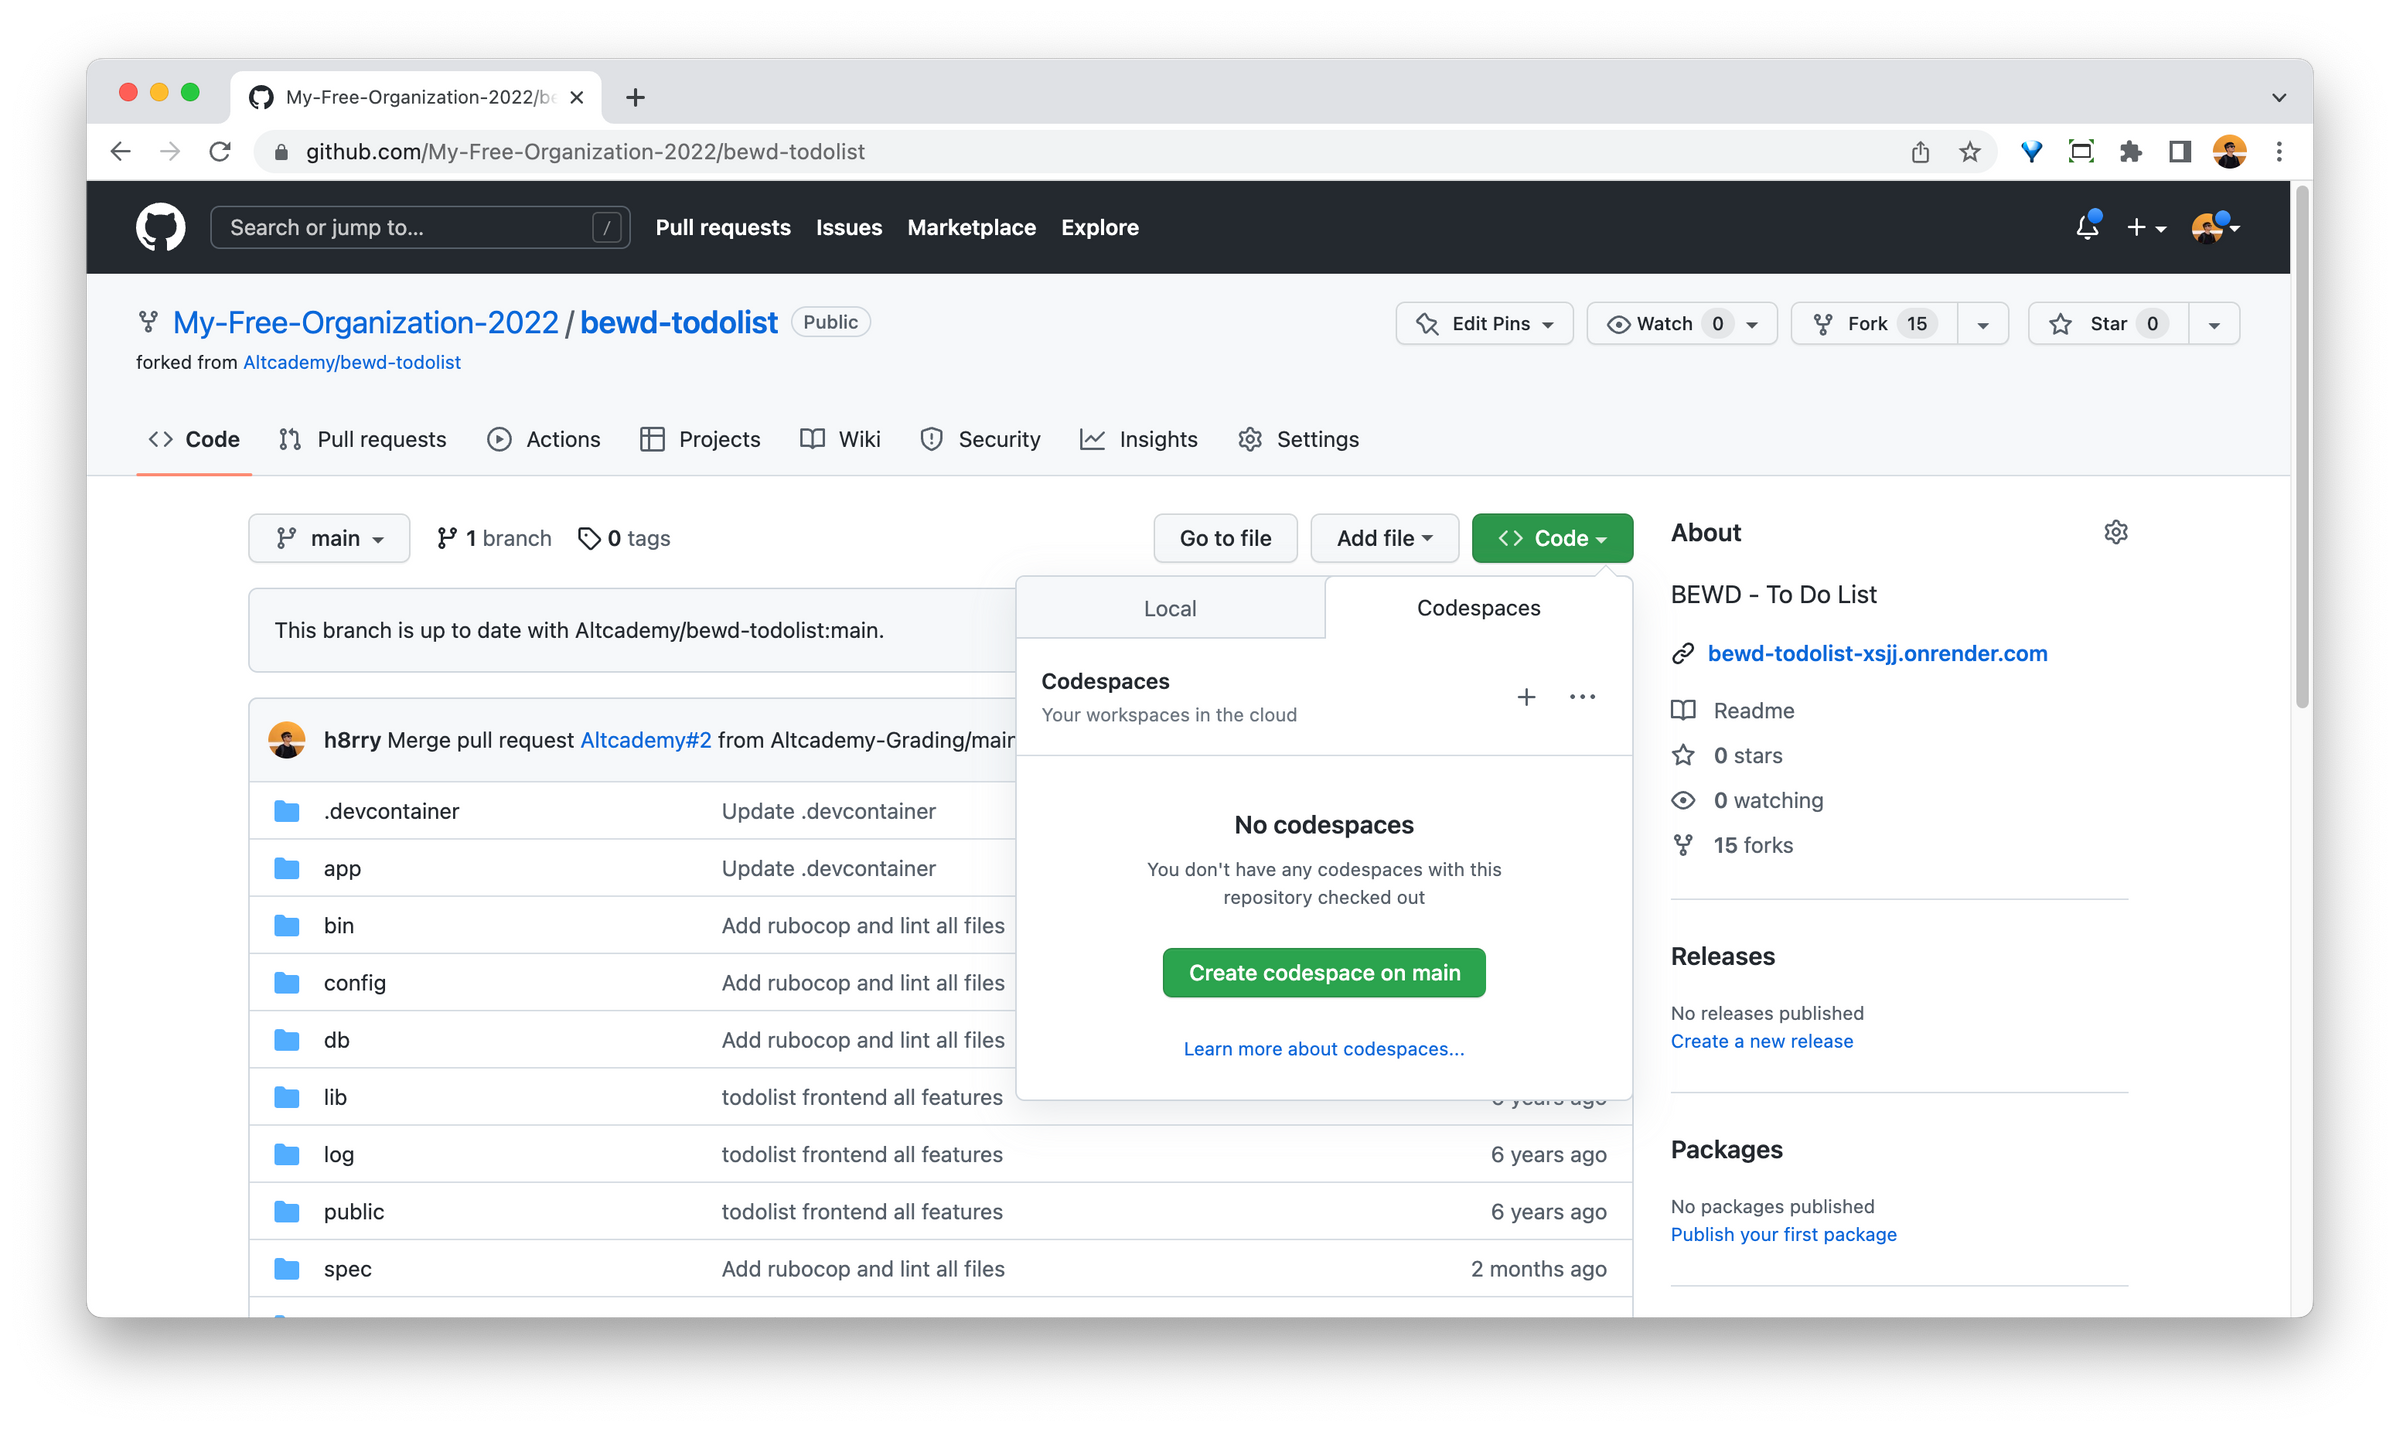Toggle the browser side panel icon
The image size is (2400, 1432).
click(x=2179, y=151)
